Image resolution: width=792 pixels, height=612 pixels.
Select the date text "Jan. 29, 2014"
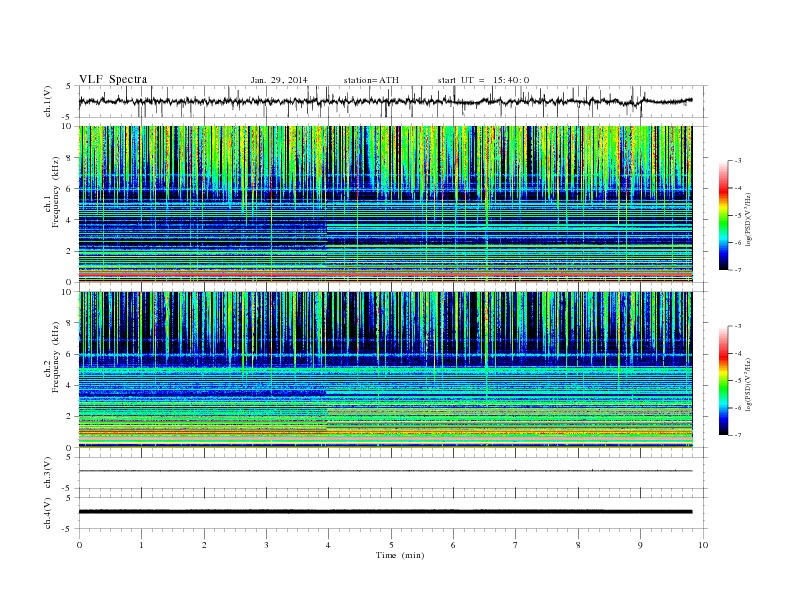pyautogui.click(x=279, y=80)
